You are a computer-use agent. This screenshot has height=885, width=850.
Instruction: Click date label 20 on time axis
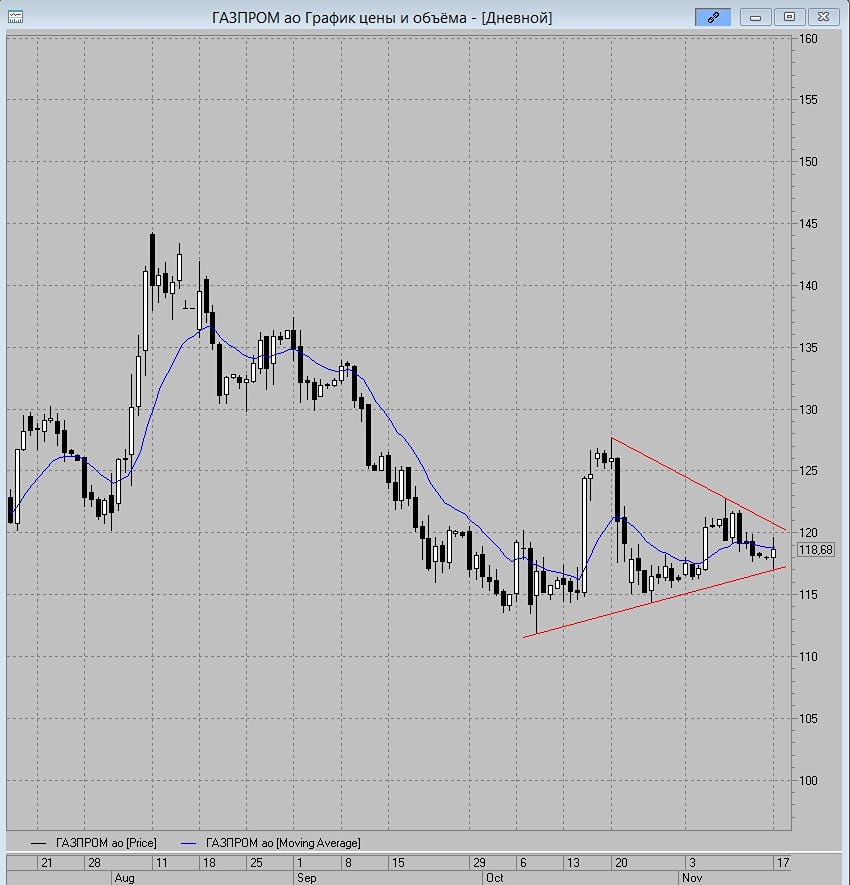tap(621, 862)
